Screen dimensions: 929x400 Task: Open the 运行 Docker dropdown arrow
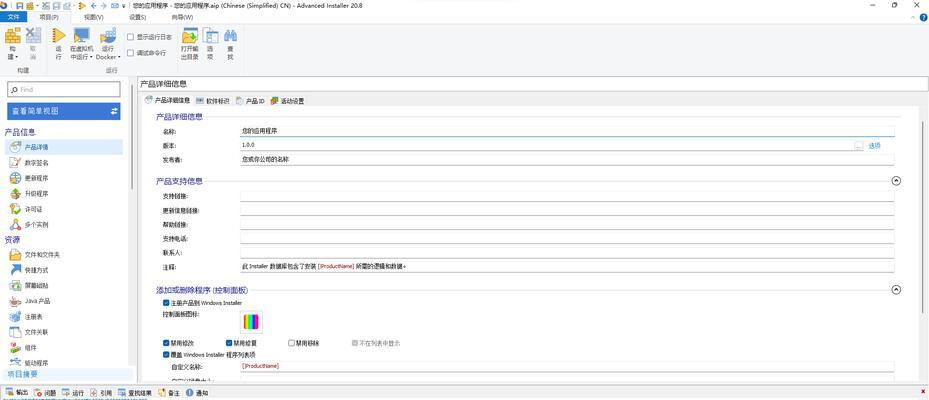(x=119, y=57)
